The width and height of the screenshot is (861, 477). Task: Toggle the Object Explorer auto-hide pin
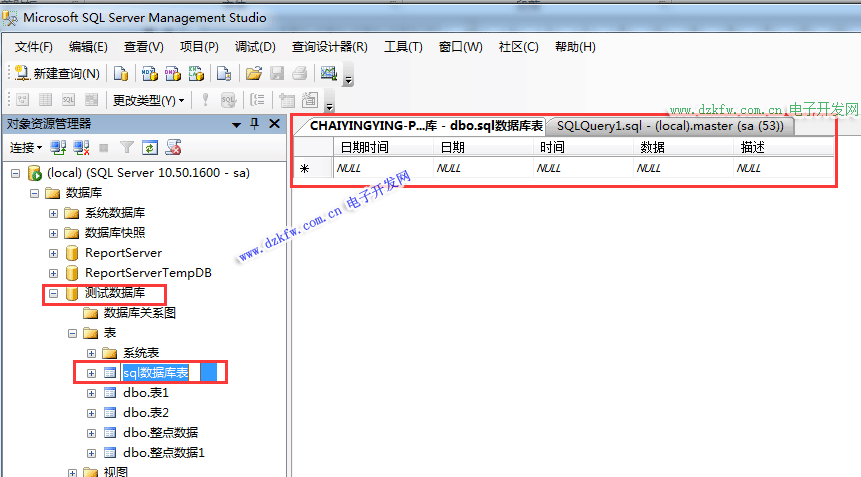[x=254, y=124]
